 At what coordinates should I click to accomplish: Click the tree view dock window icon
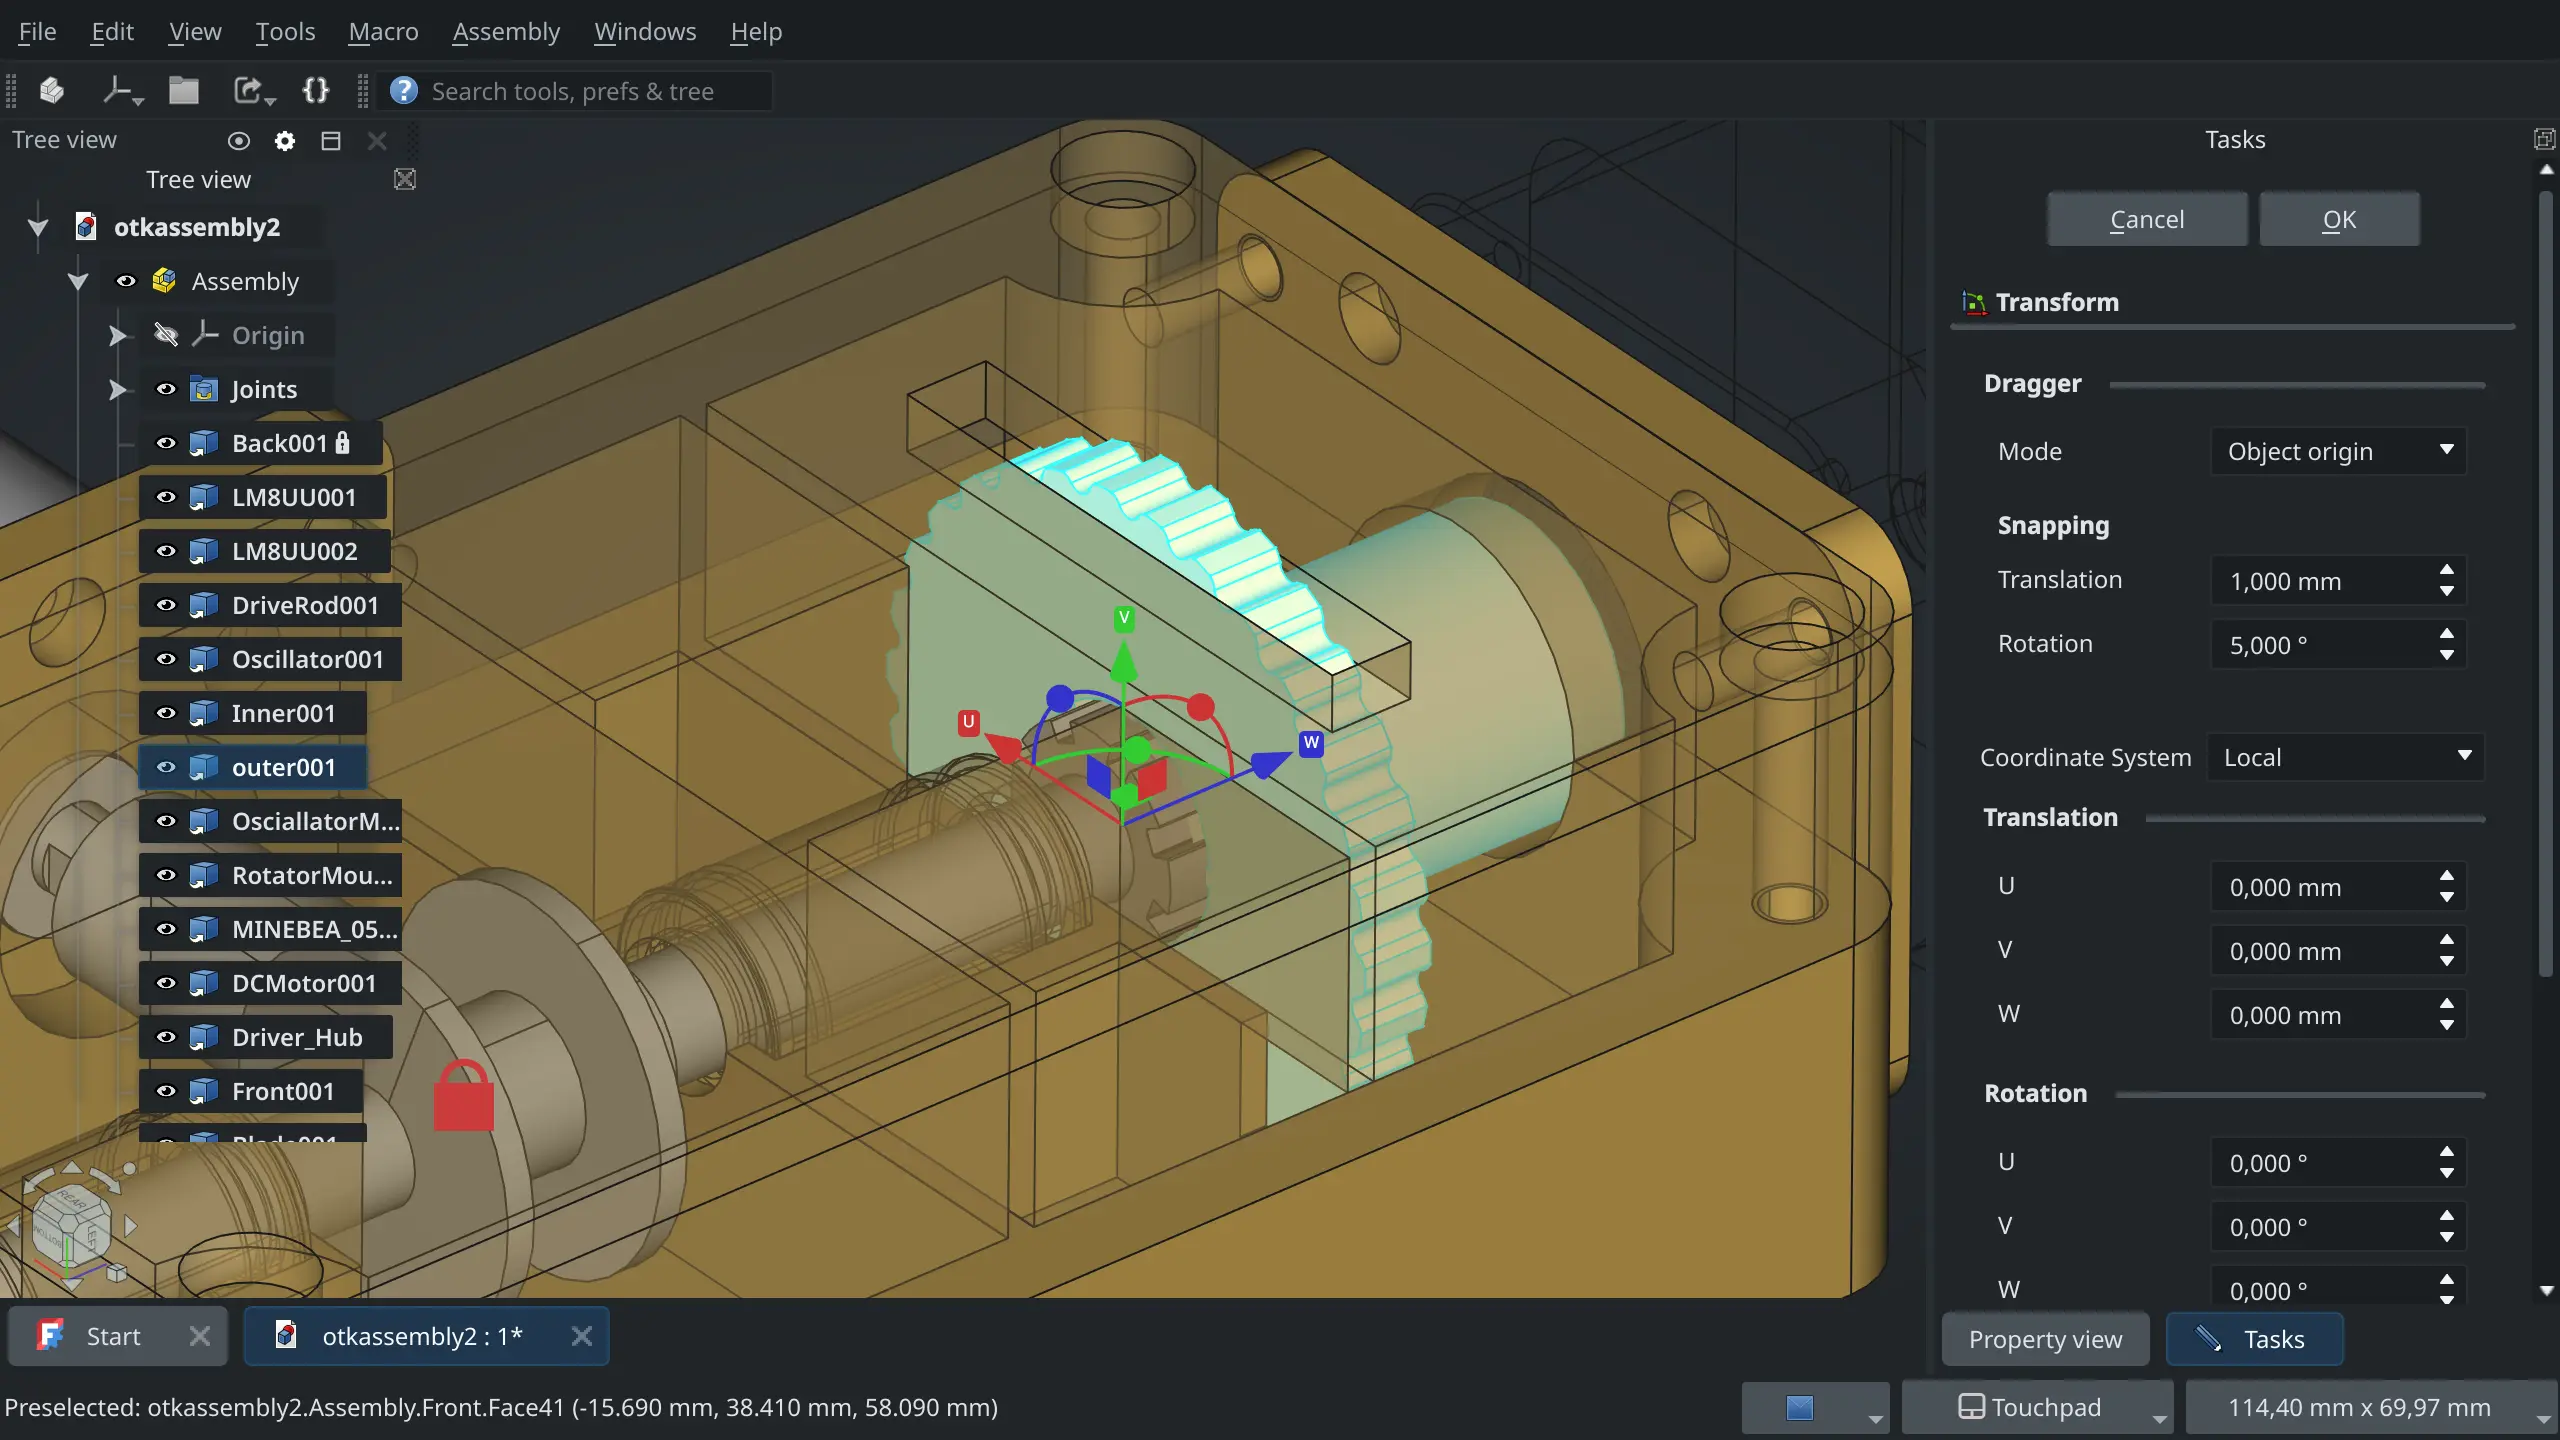[331, 141]
